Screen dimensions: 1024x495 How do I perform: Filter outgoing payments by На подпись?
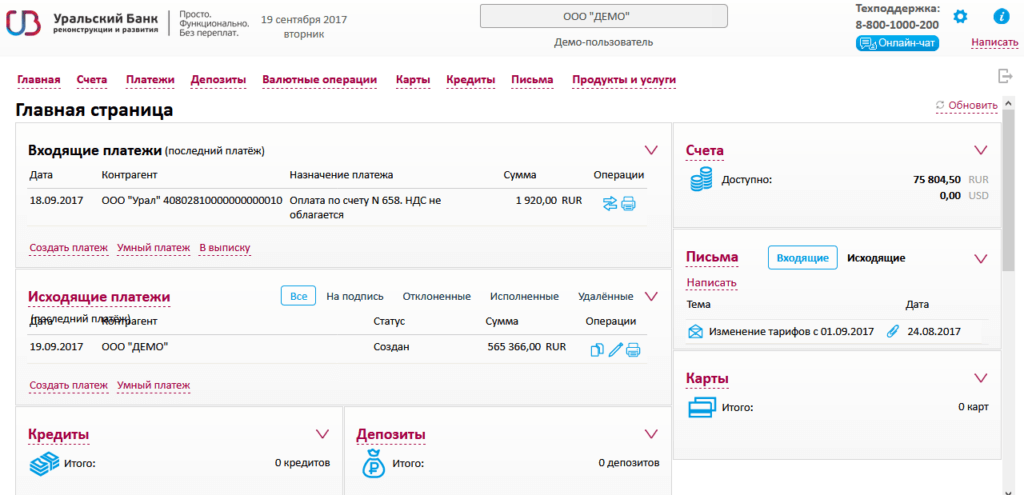[354, 296]
